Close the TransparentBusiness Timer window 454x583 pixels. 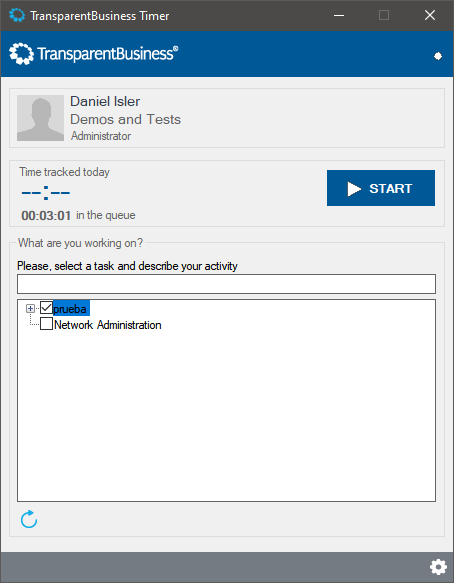(430, 16)
